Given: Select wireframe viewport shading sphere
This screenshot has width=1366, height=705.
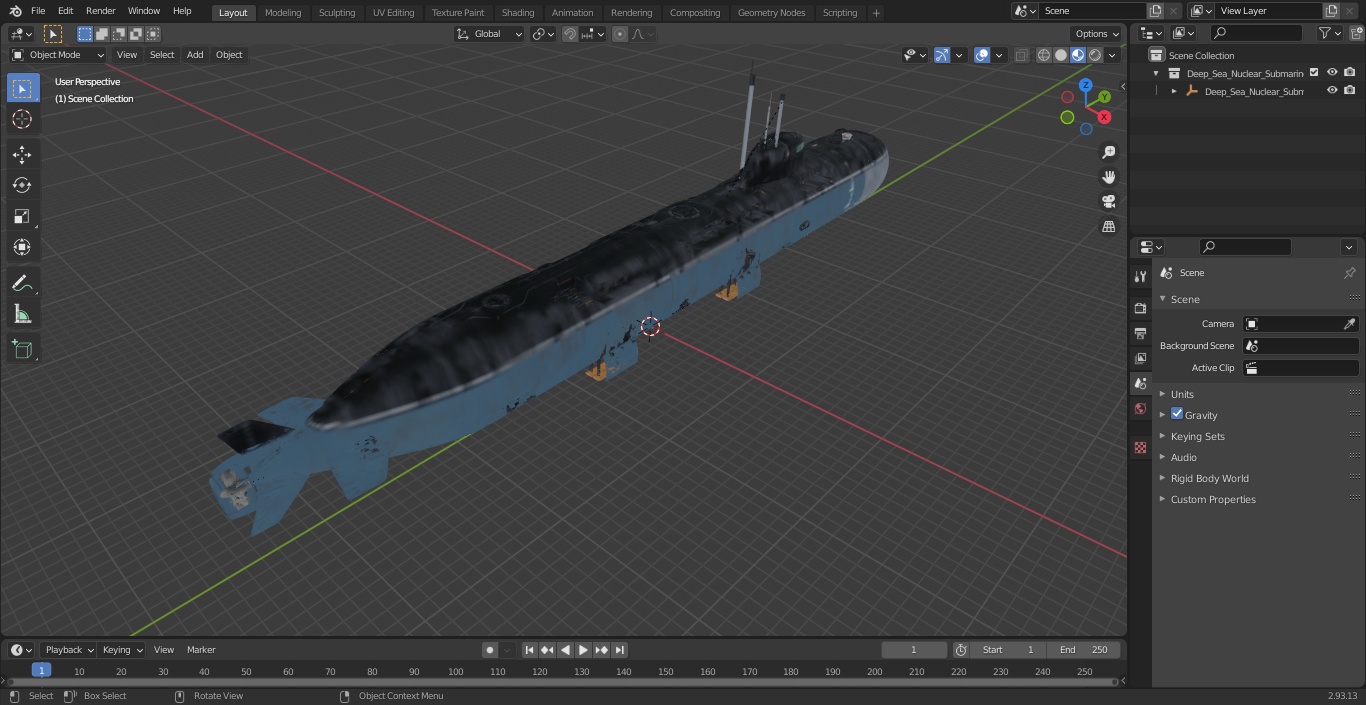Looking at the screenshot, I should click(1044, 55).
